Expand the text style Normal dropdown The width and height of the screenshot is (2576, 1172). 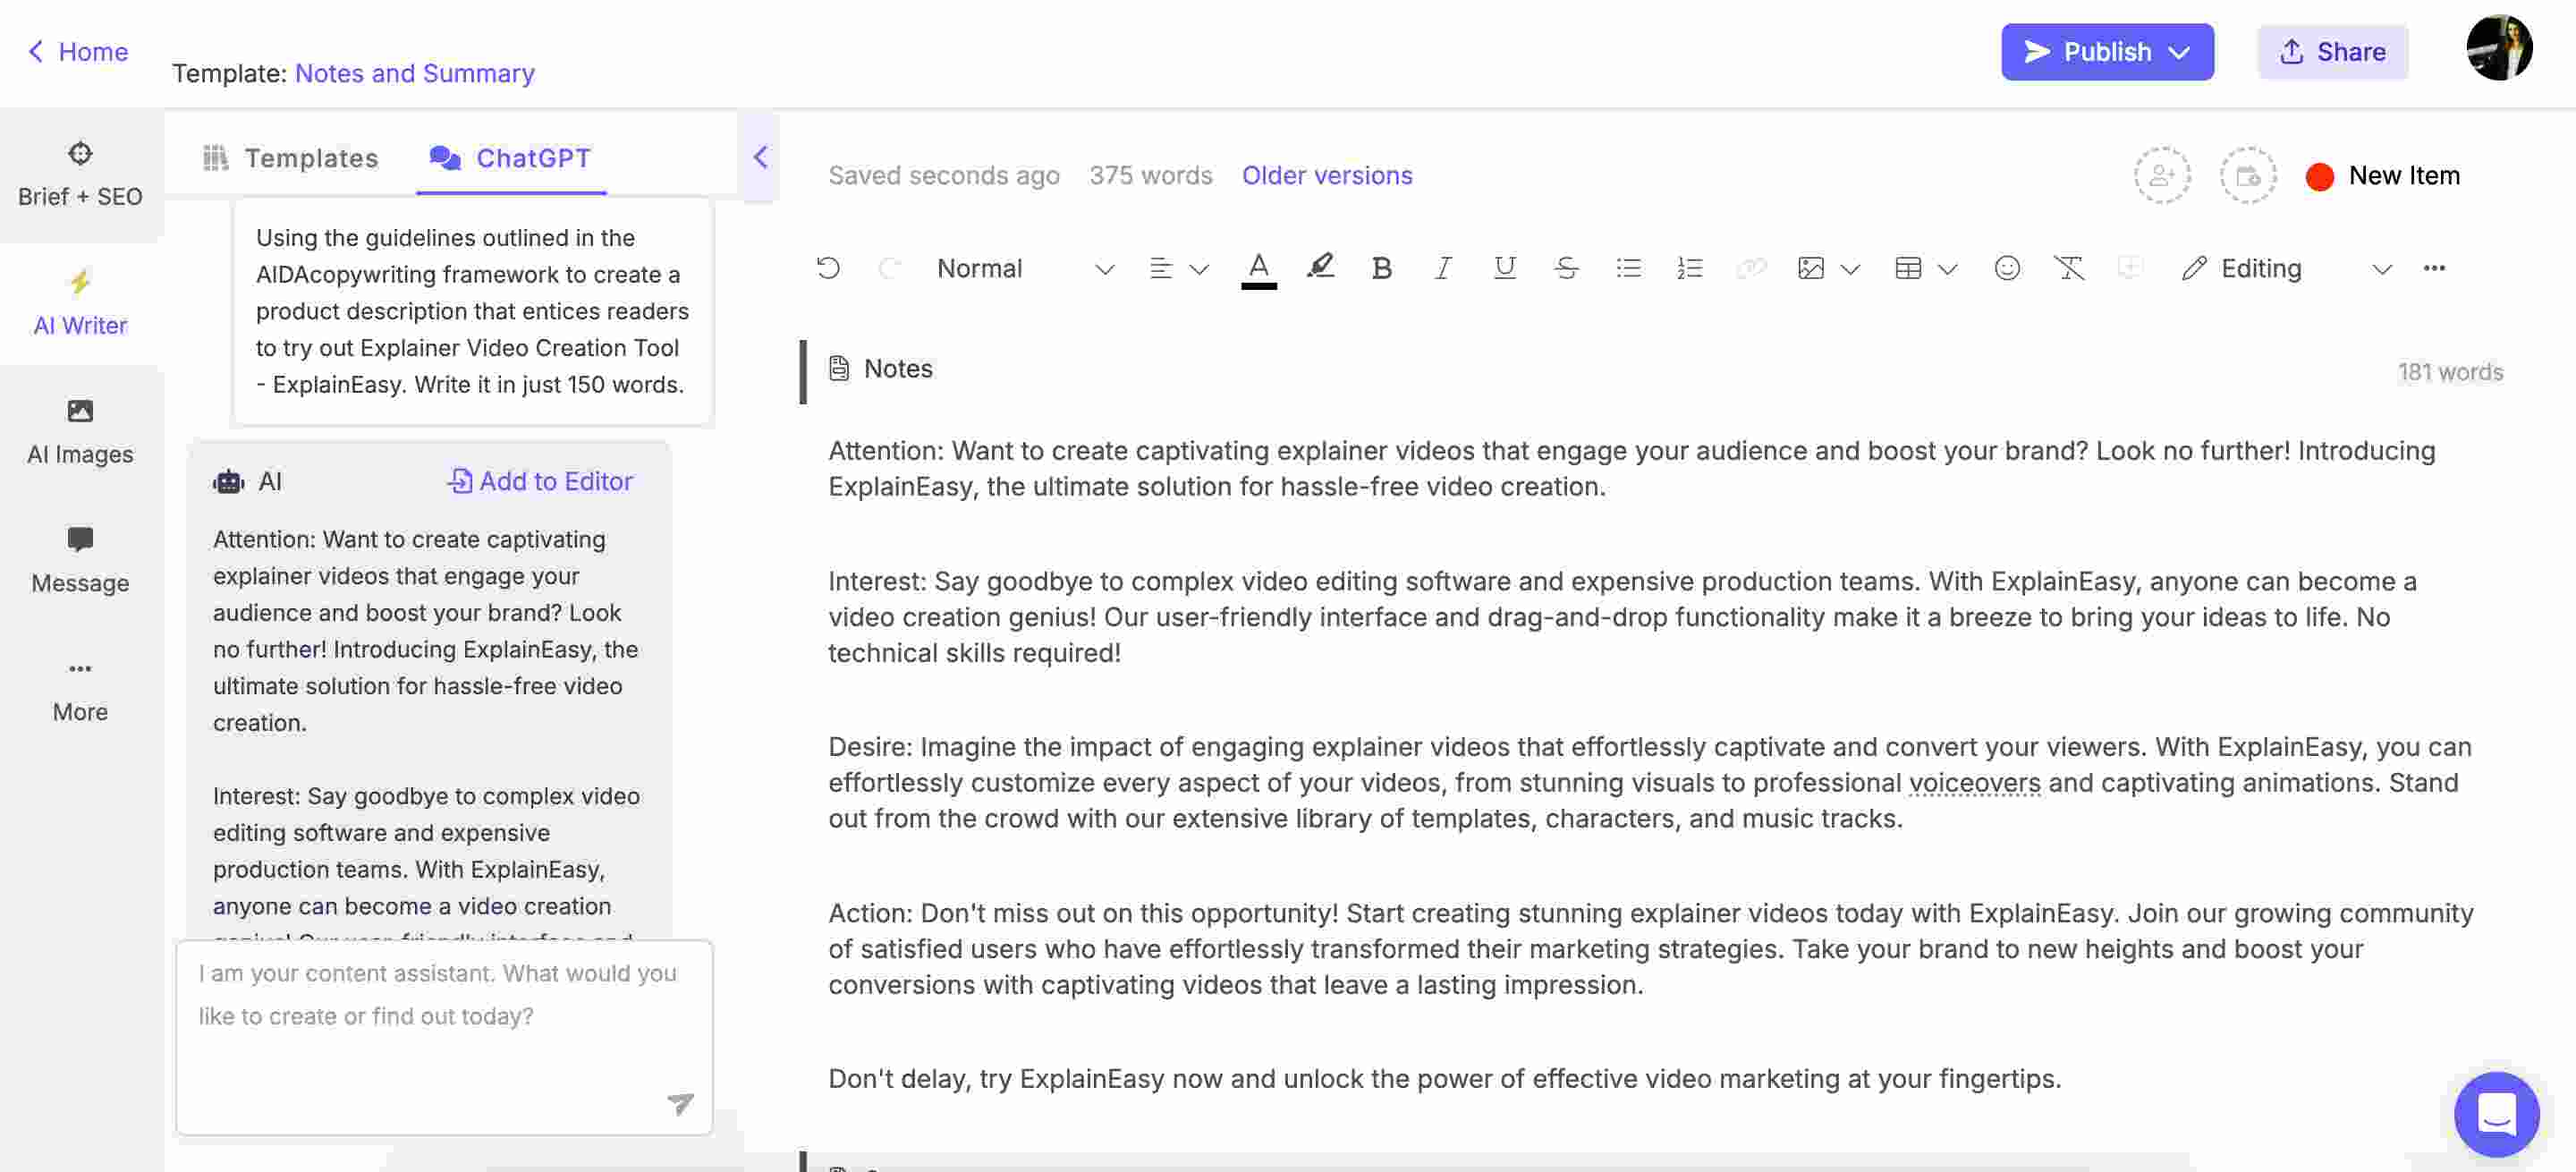point(1104,268)
